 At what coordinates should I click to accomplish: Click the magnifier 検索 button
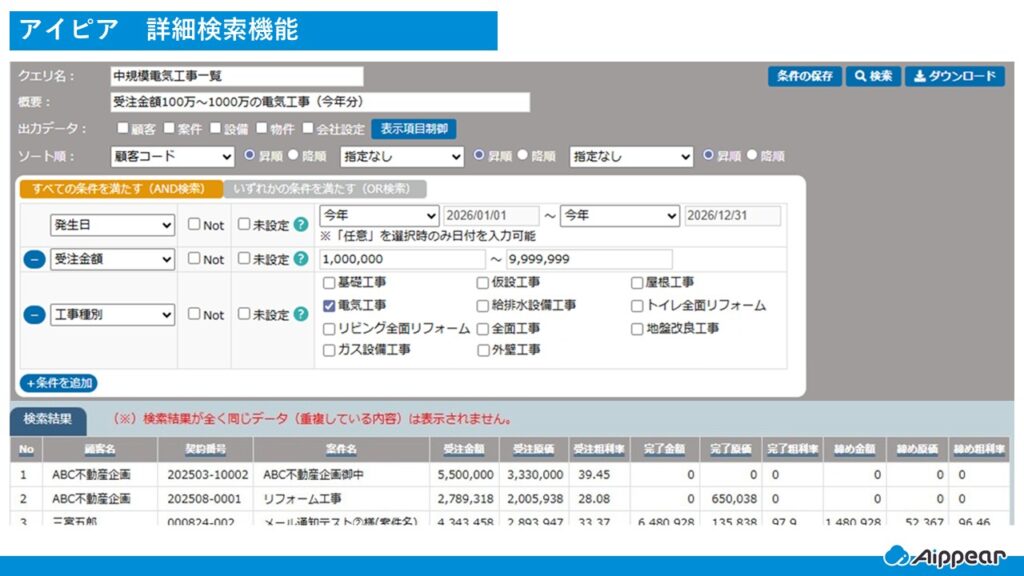pyautogui.click(x=872, y=77)
